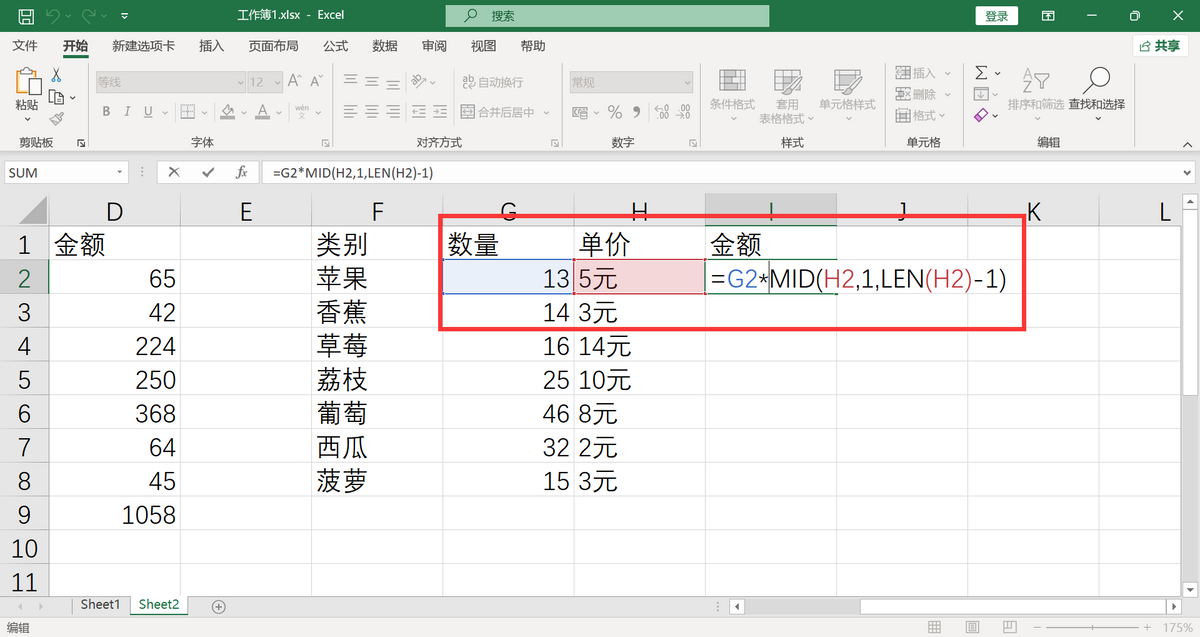The width and height of the screenshot is (1200, 637).
Task: Switch to Sheet1 worksheet tab
Action: pos(100,605)
